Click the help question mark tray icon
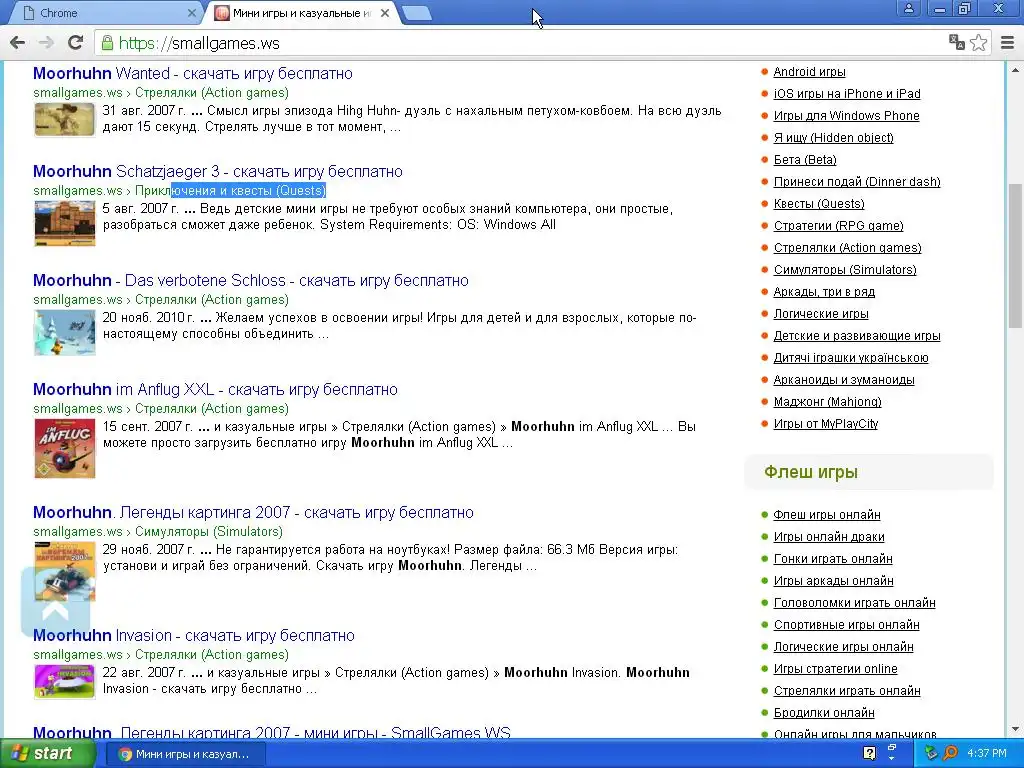1024x768 pixels. click(x=869, y=754)
